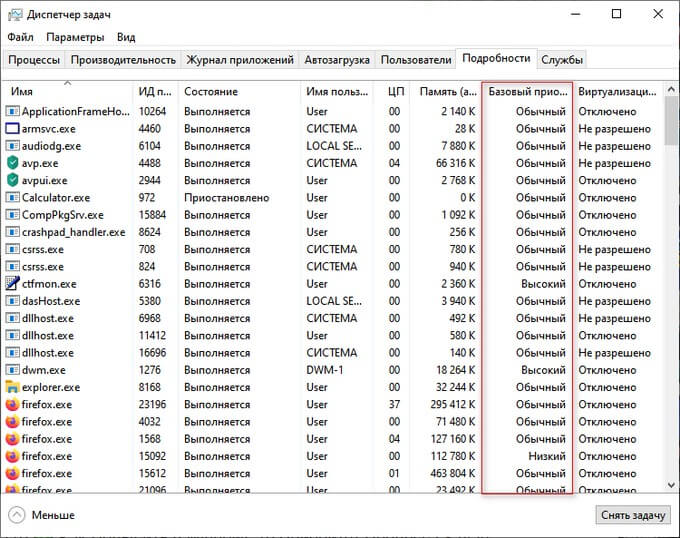This screenshot has width=680, height=538.
Task: Sort by the ЦП column header
Action: (x=394, y=91)
